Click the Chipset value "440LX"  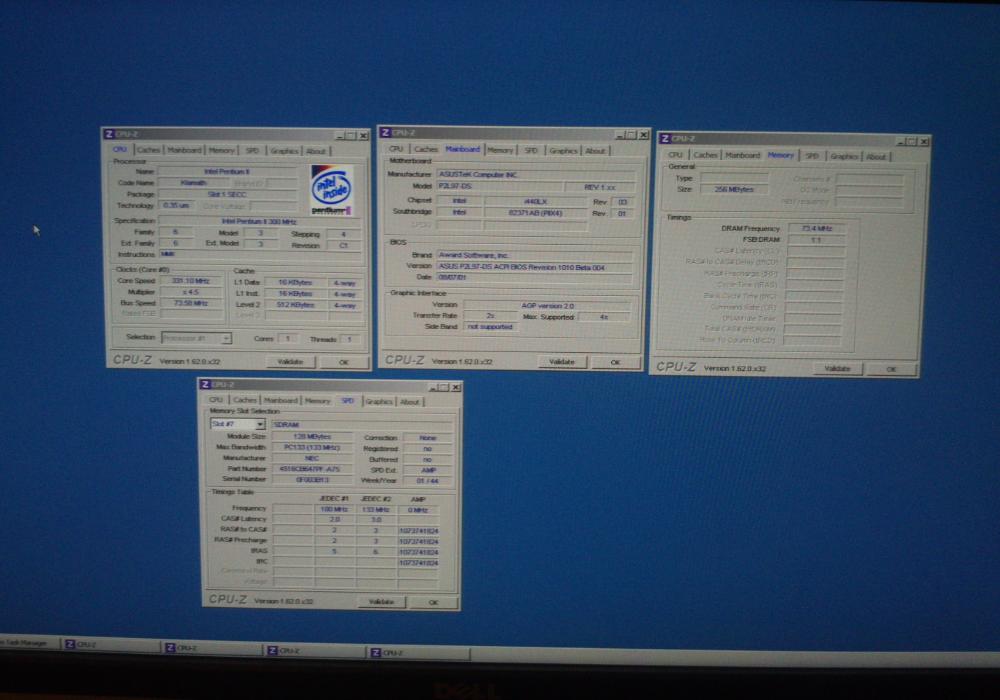click(536, 201)
